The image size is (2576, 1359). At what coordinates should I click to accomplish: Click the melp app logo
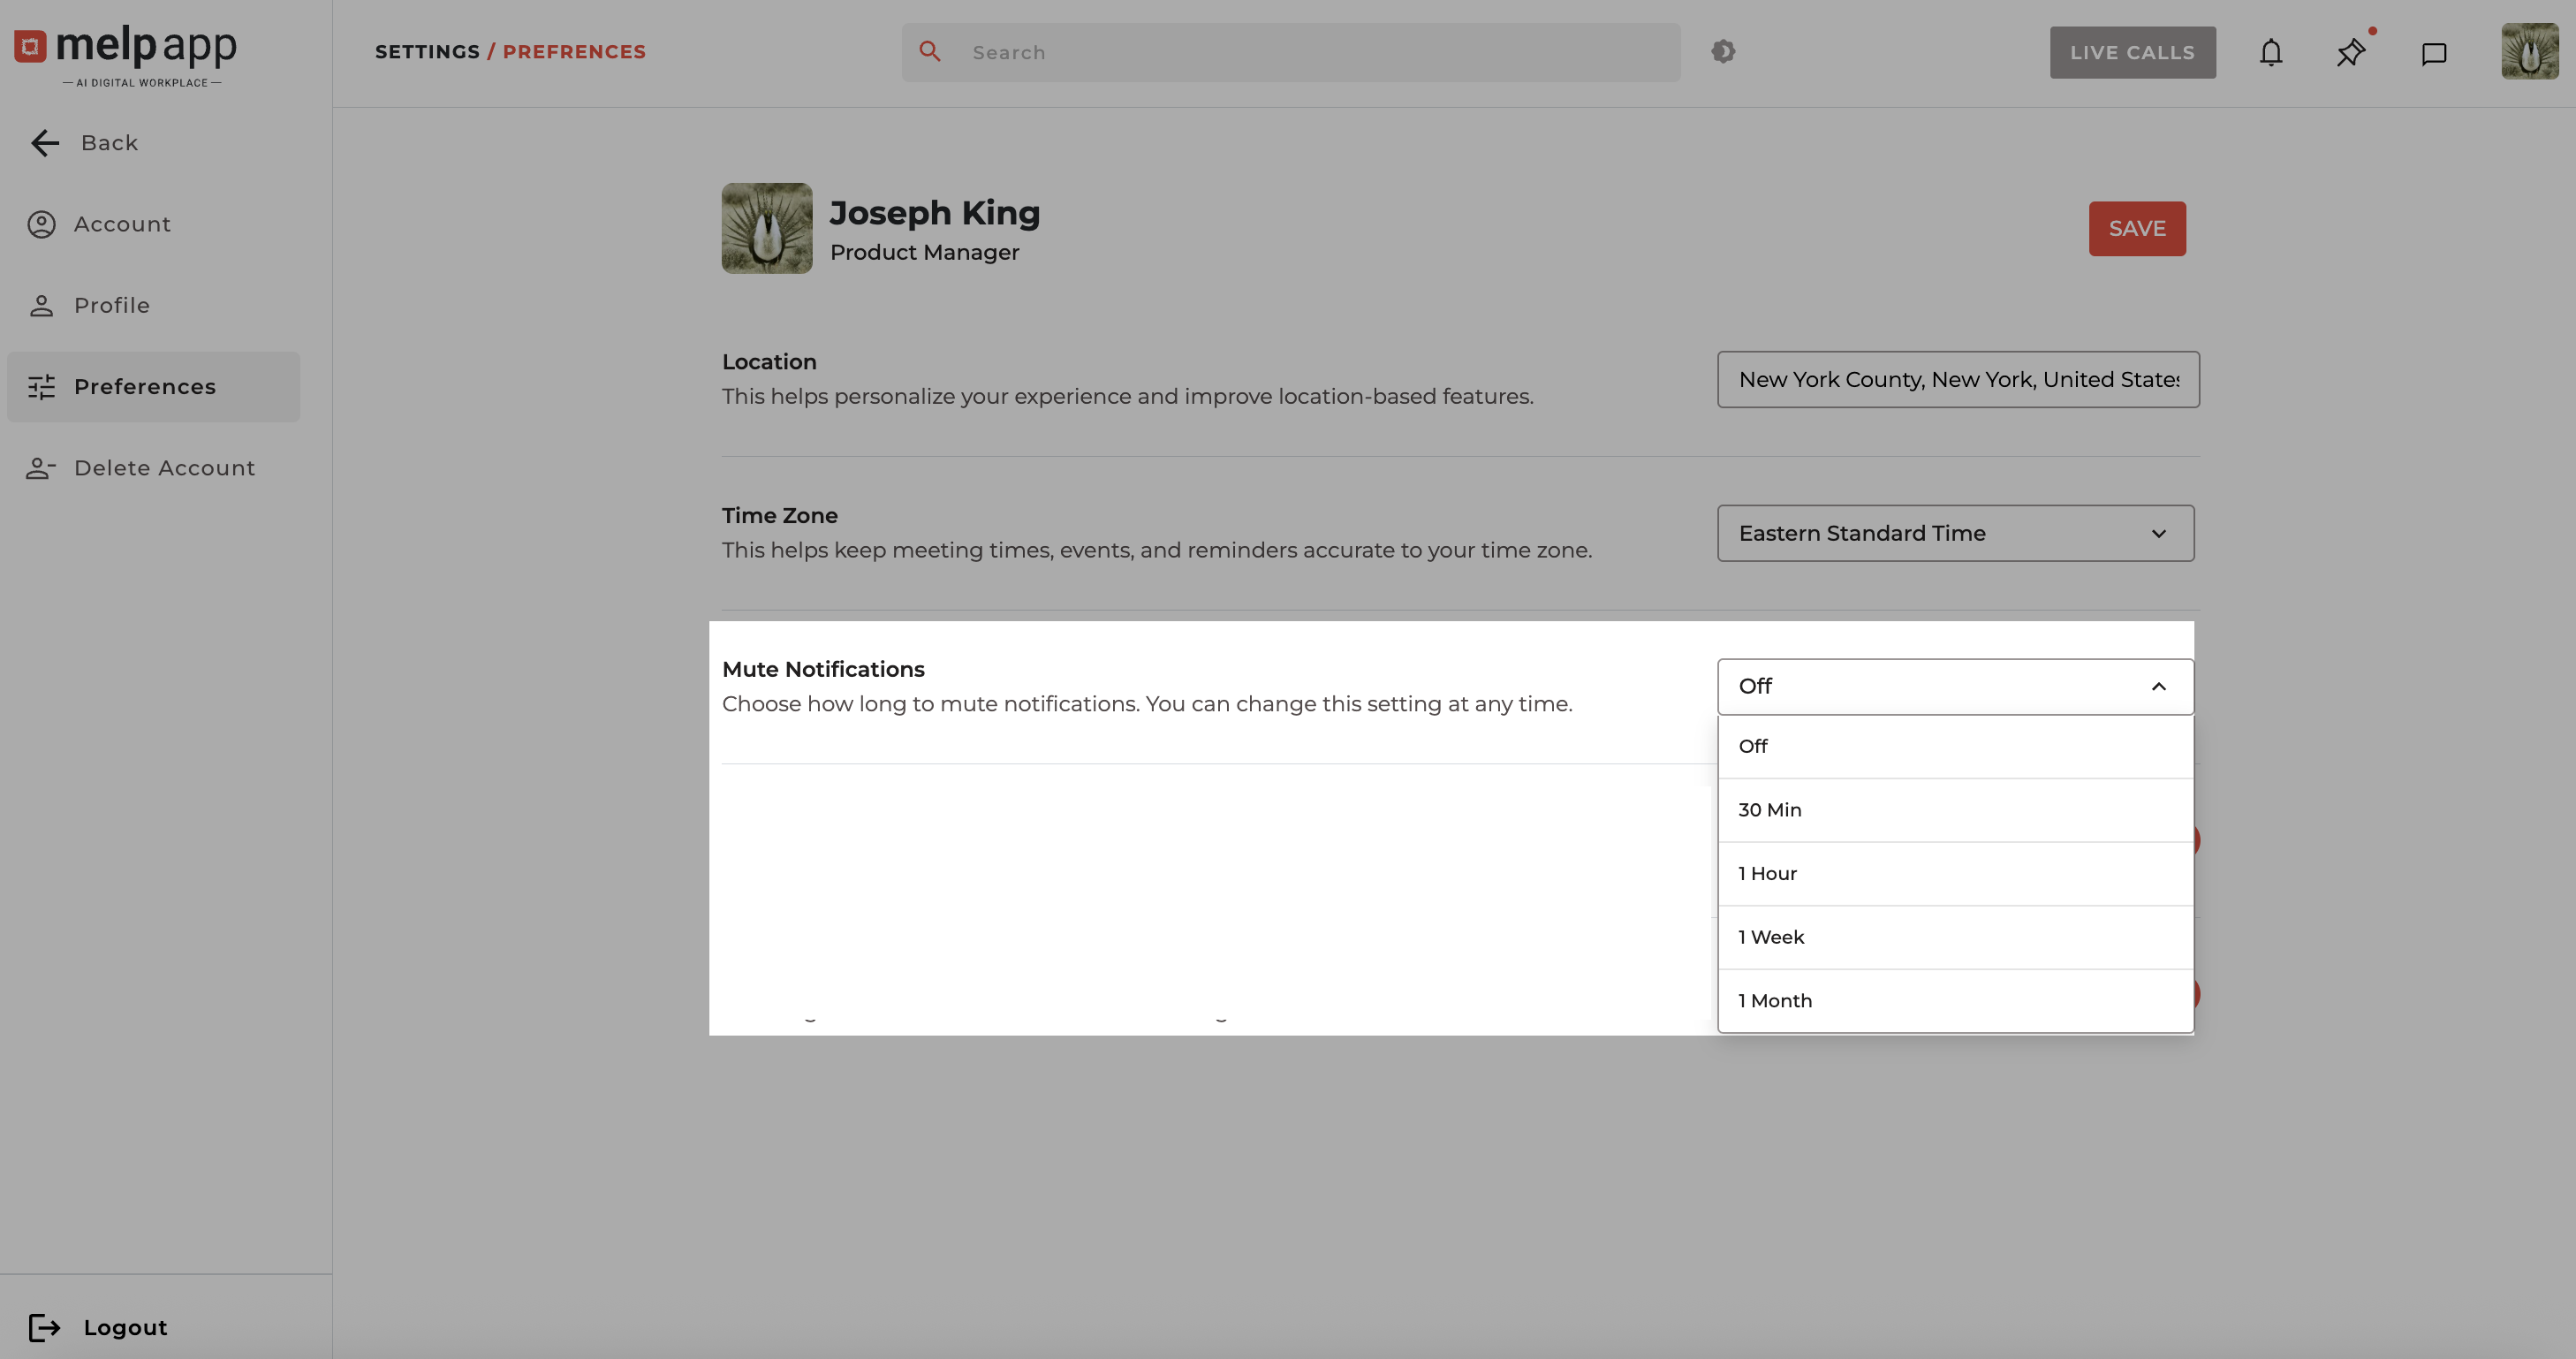pyautogui.click(x=126, y=52)
